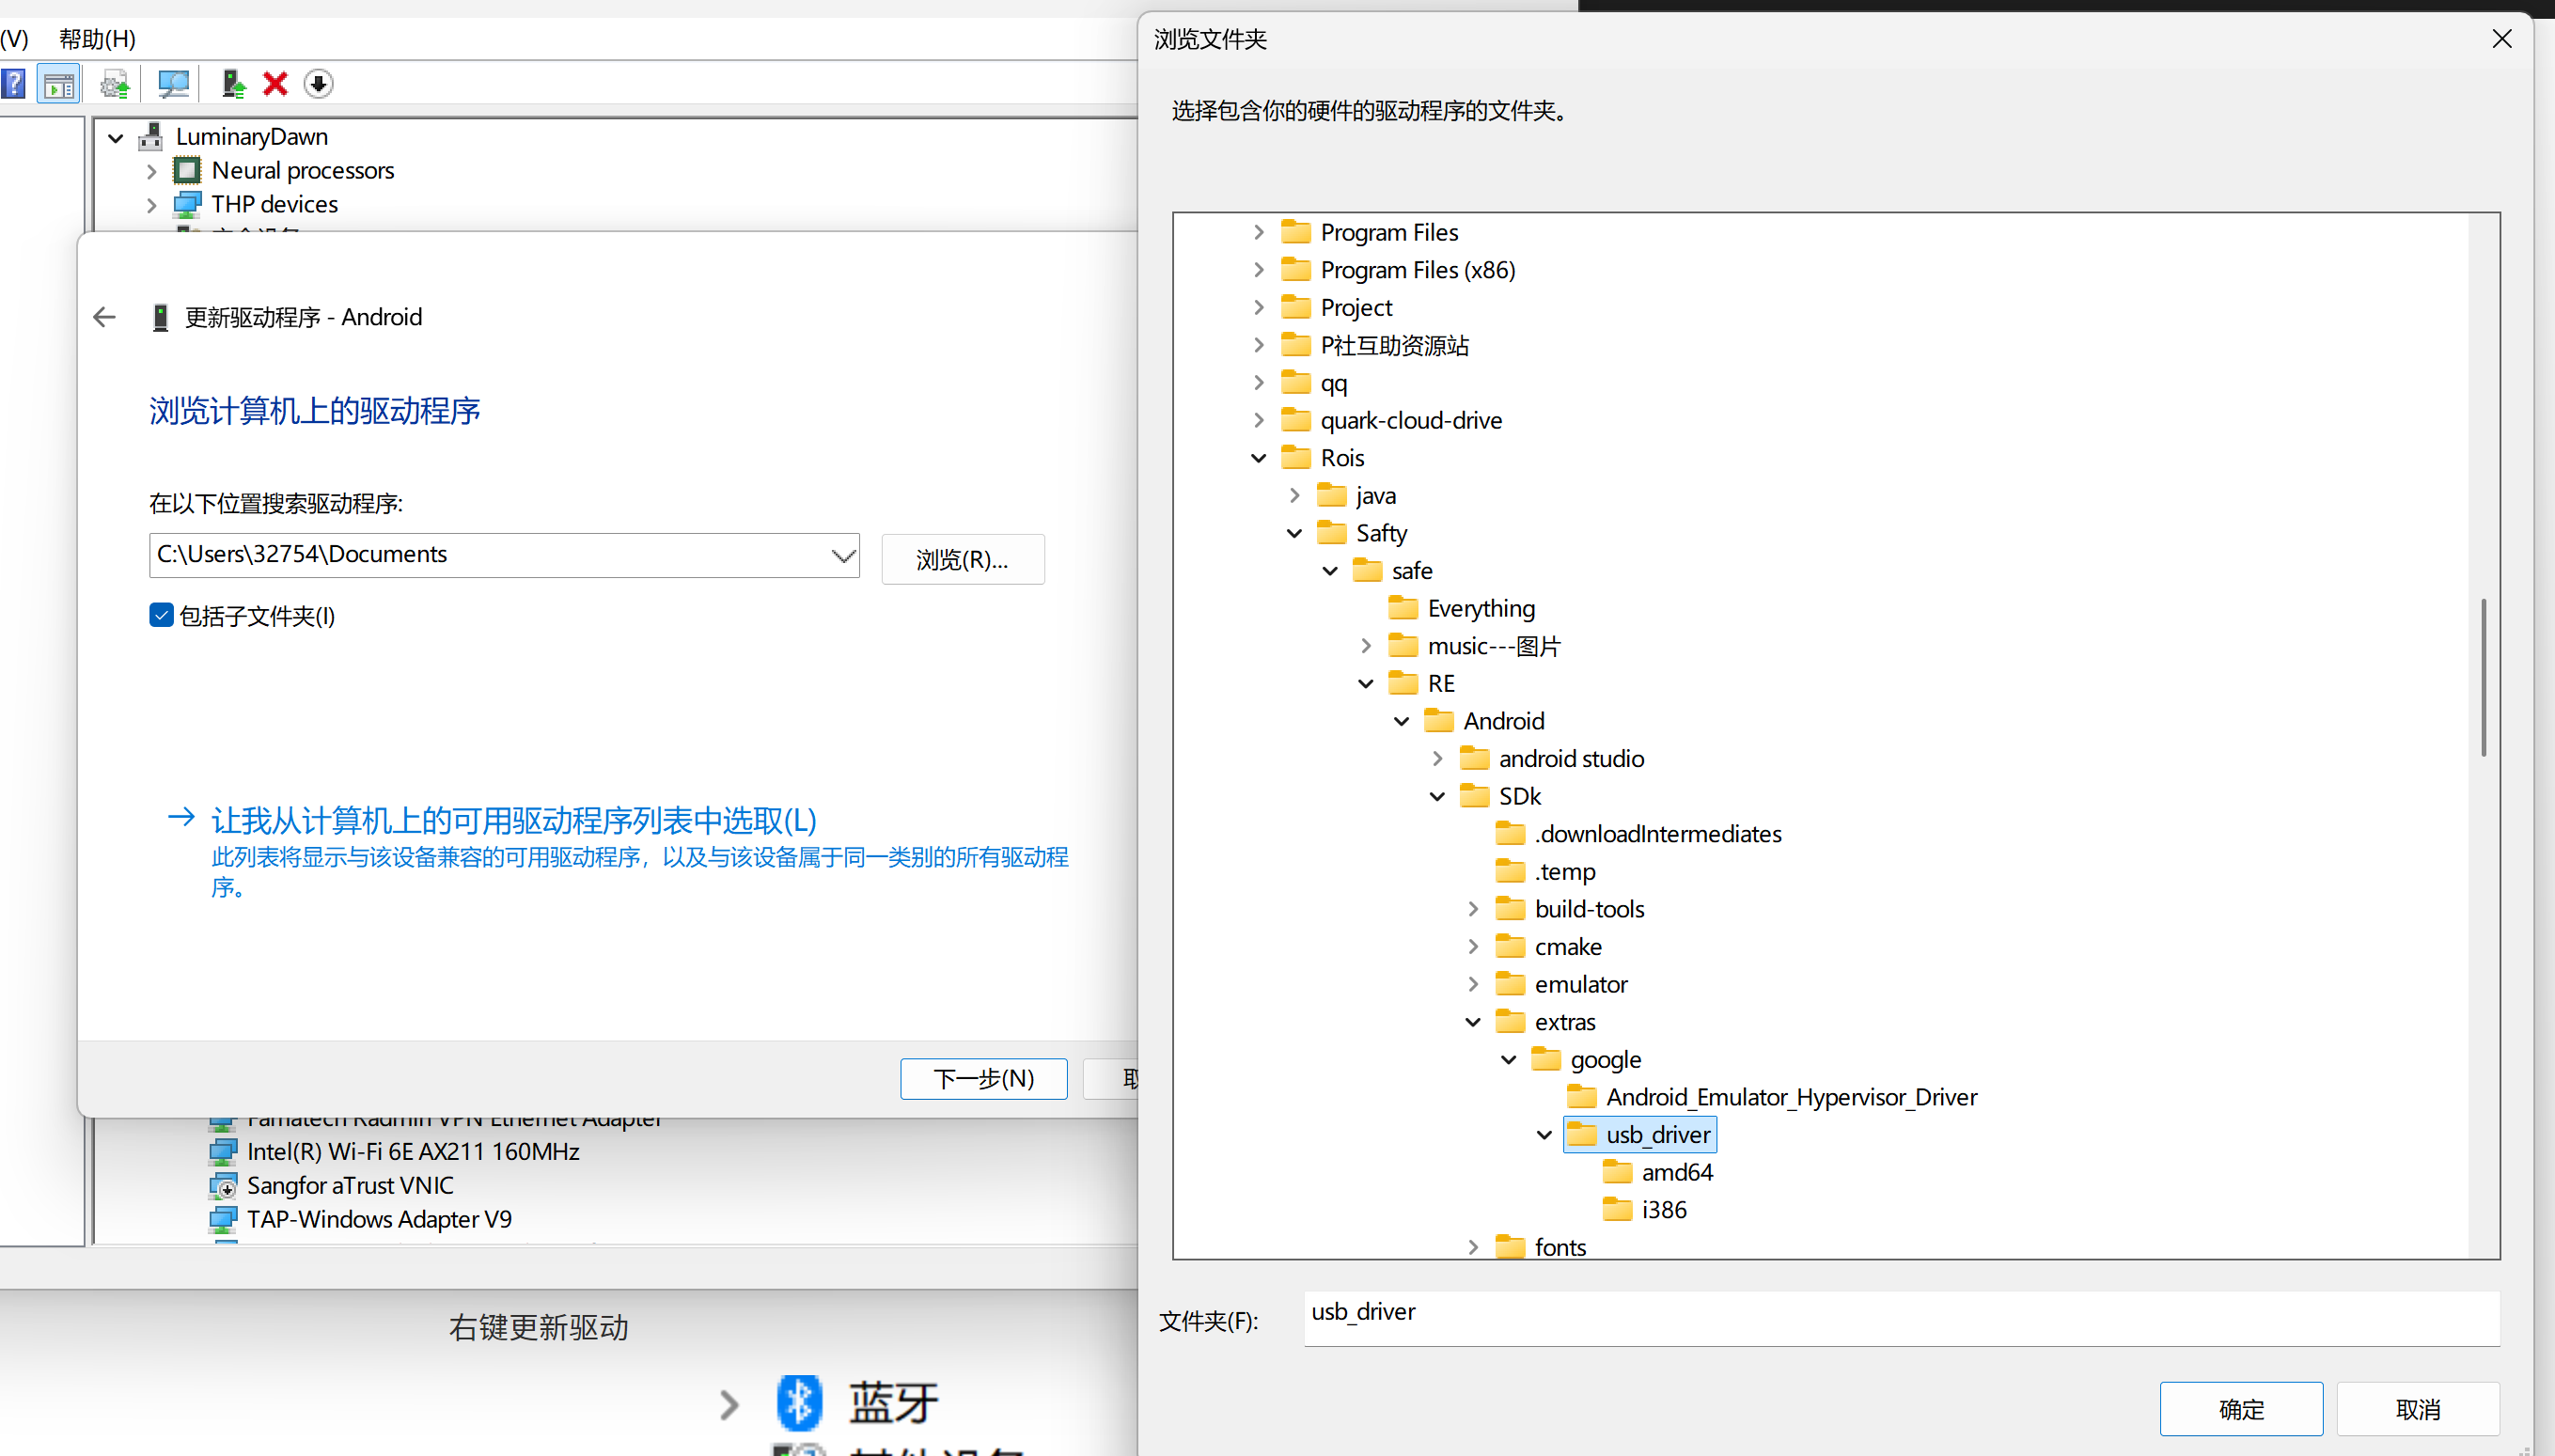This screenshot has height=1456, width=2555.
Task: Click the back arrow in update driver wizard
Action: point(104,317)
